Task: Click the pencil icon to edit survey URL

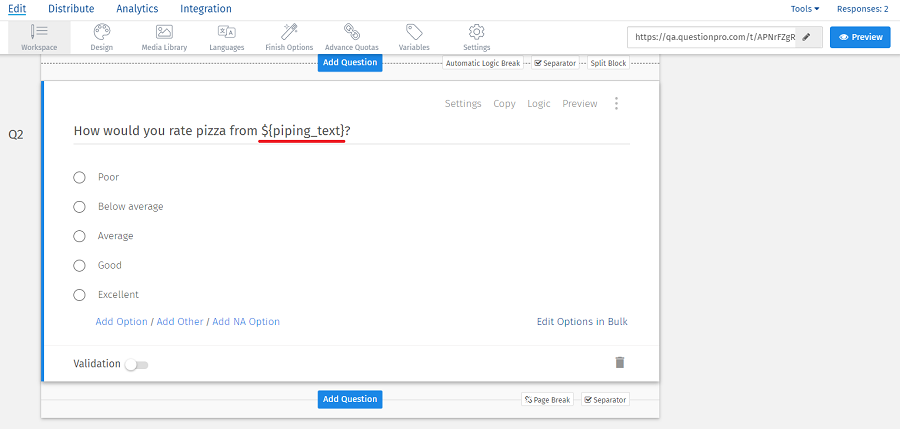Action: [x=807, y=37]
